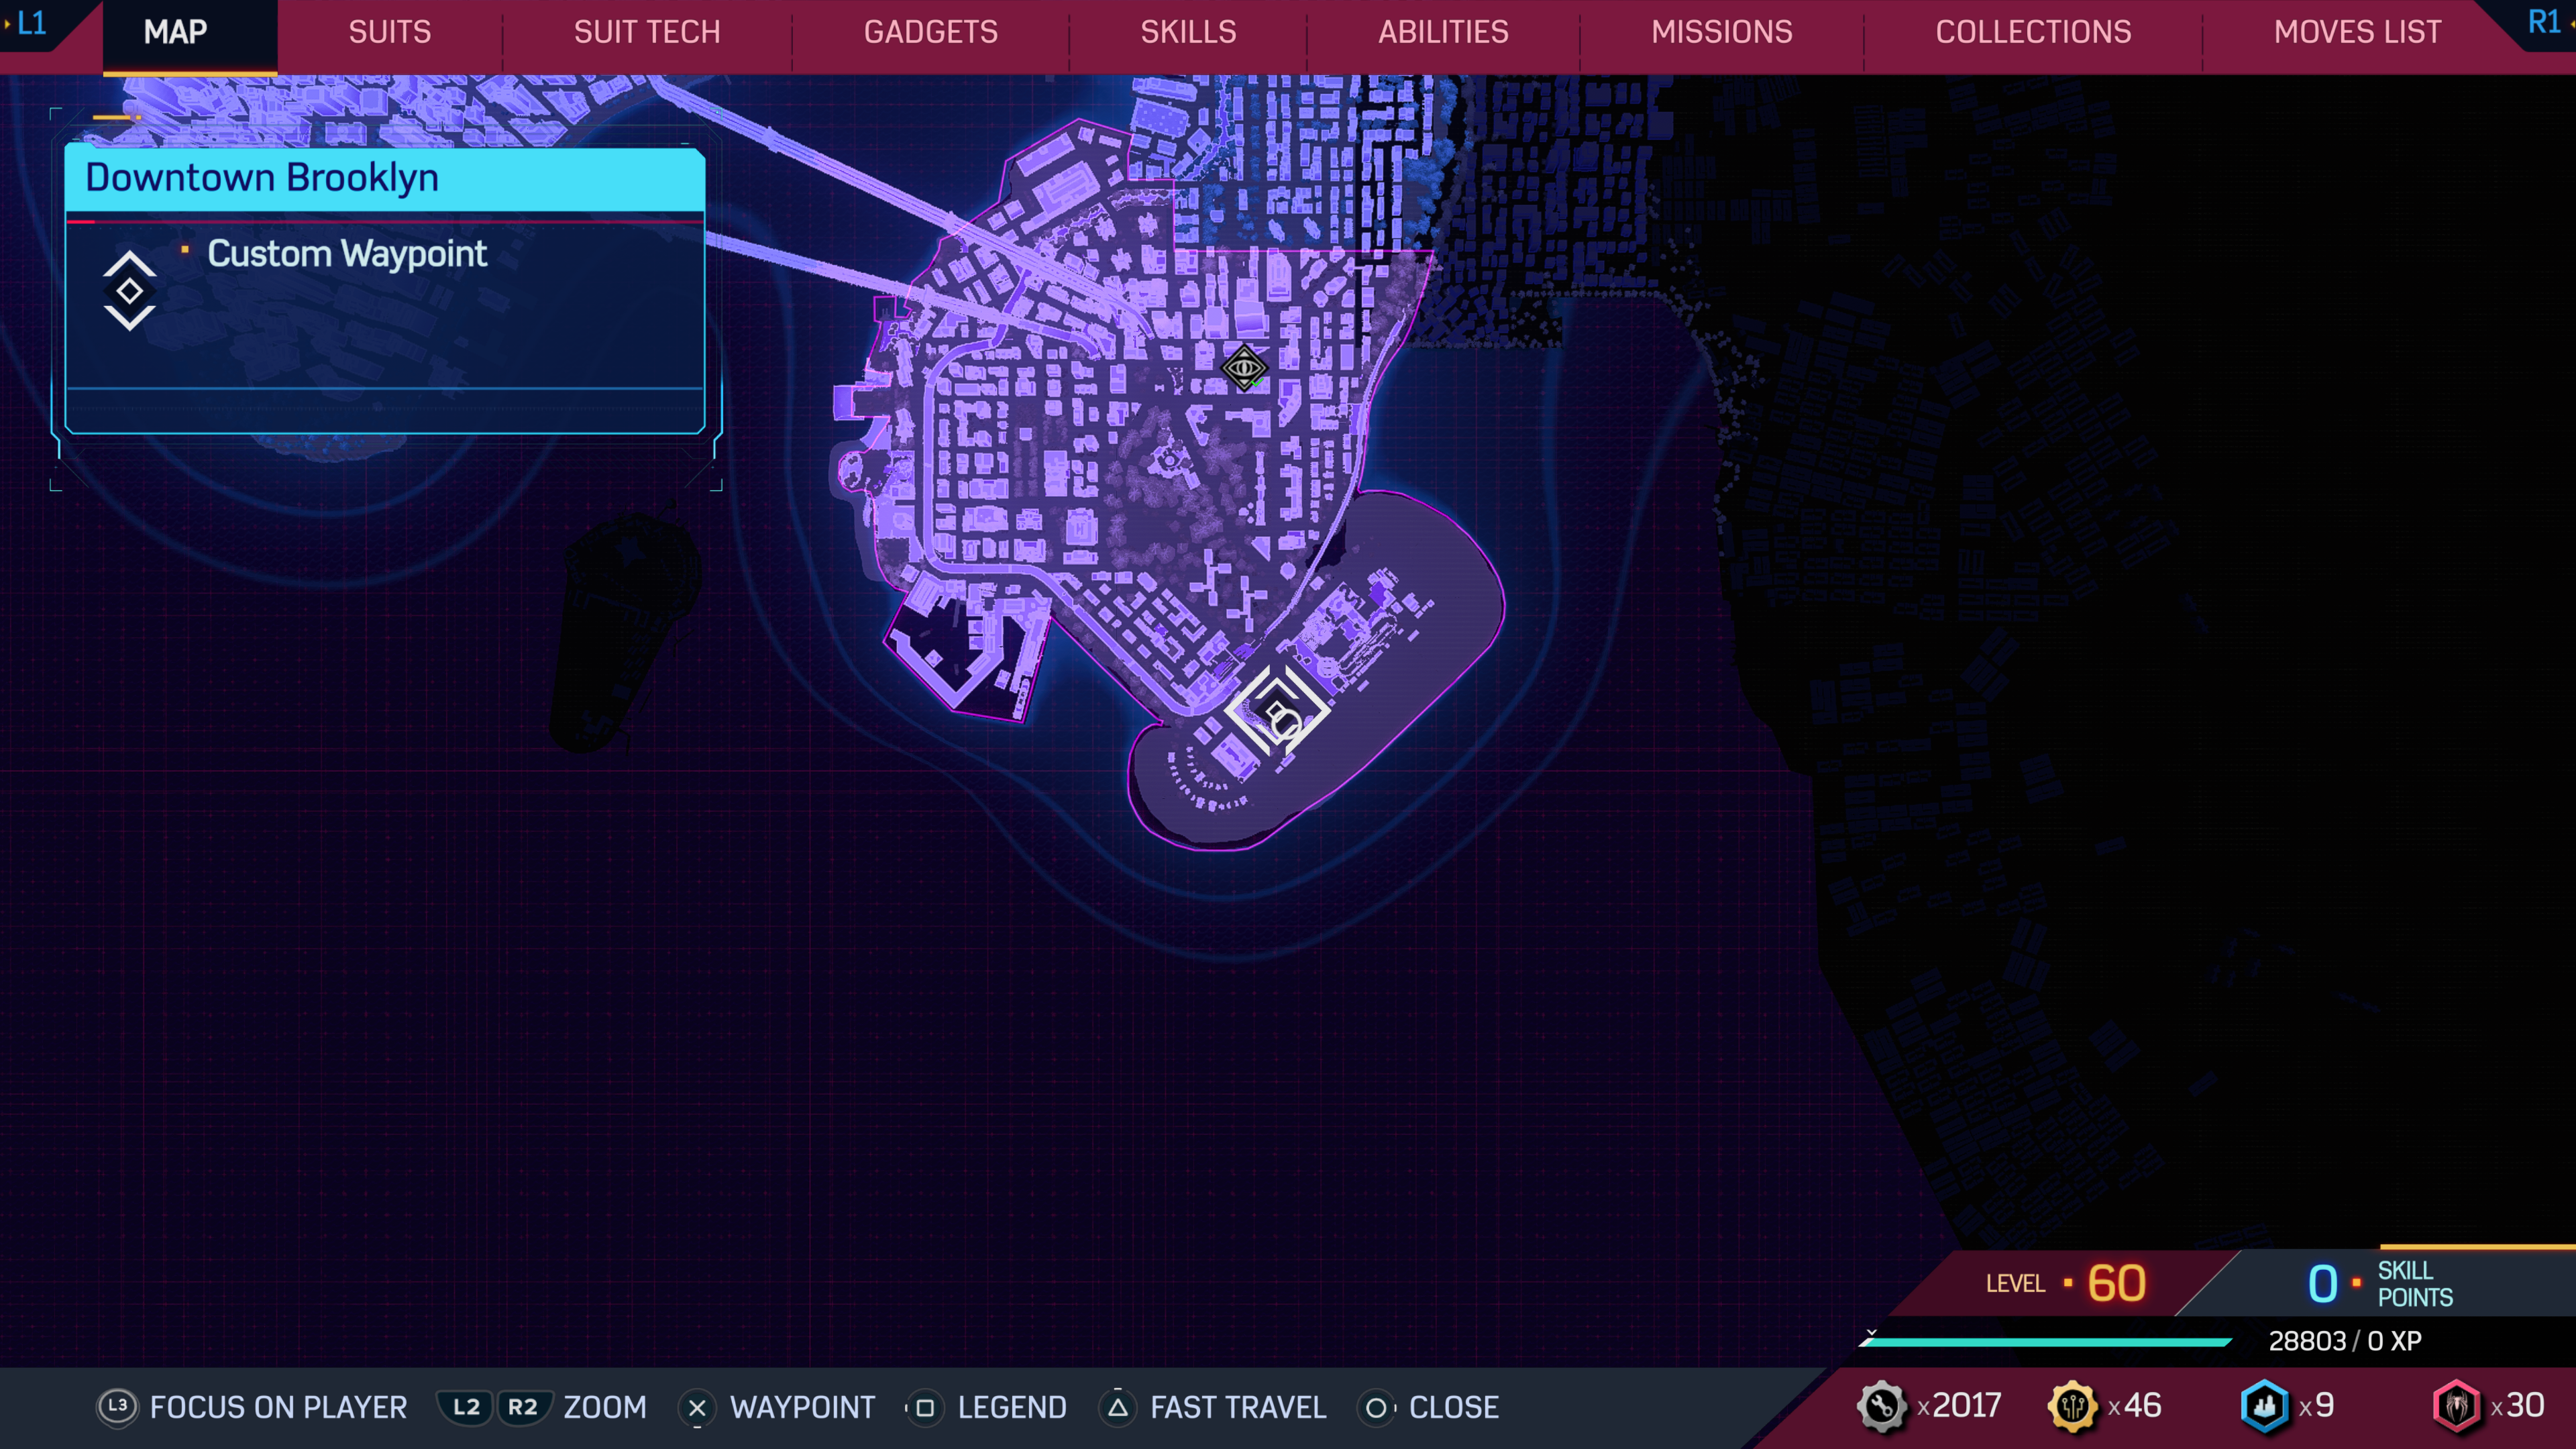Click the tech parts gear token icon
The height and width of the screenshot is (1449, 2576).
pos(1881,1406)
